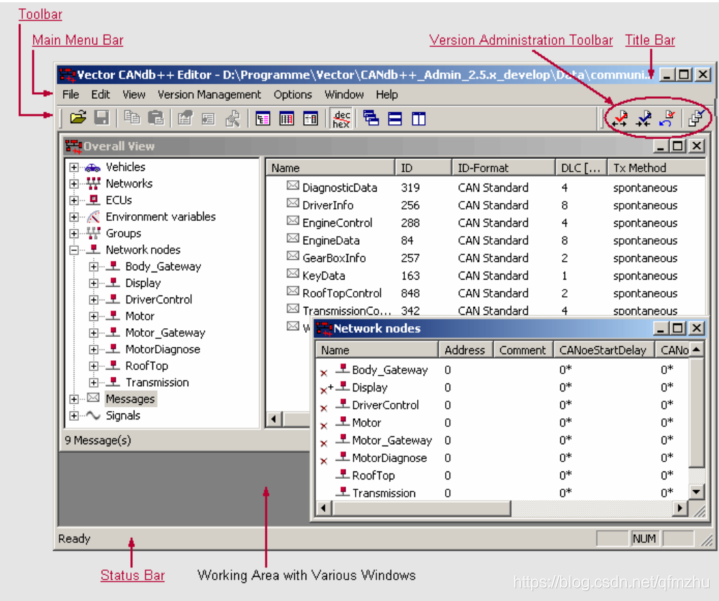Click the rightmost version administration copies icon
The width and height of the screenshot is (719, 601).
697,118
